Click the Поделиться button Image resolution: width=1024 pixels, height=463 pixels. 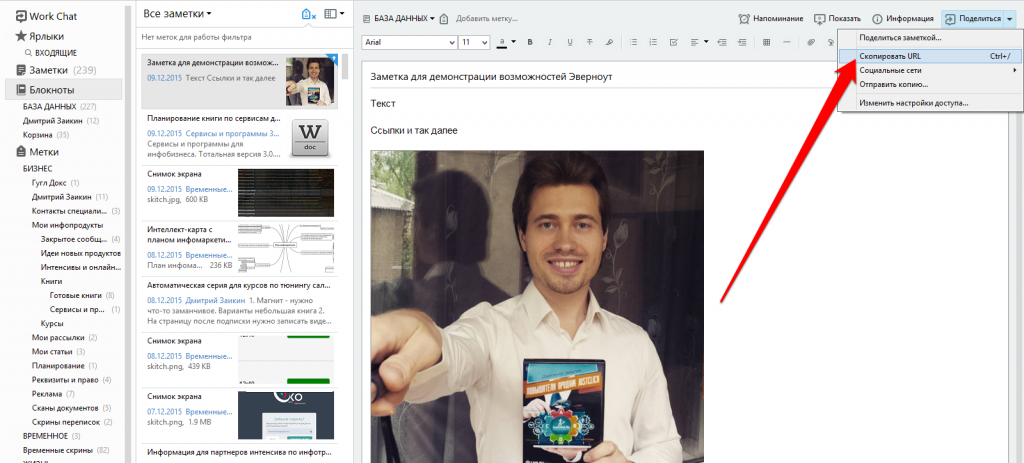point(973,18)
